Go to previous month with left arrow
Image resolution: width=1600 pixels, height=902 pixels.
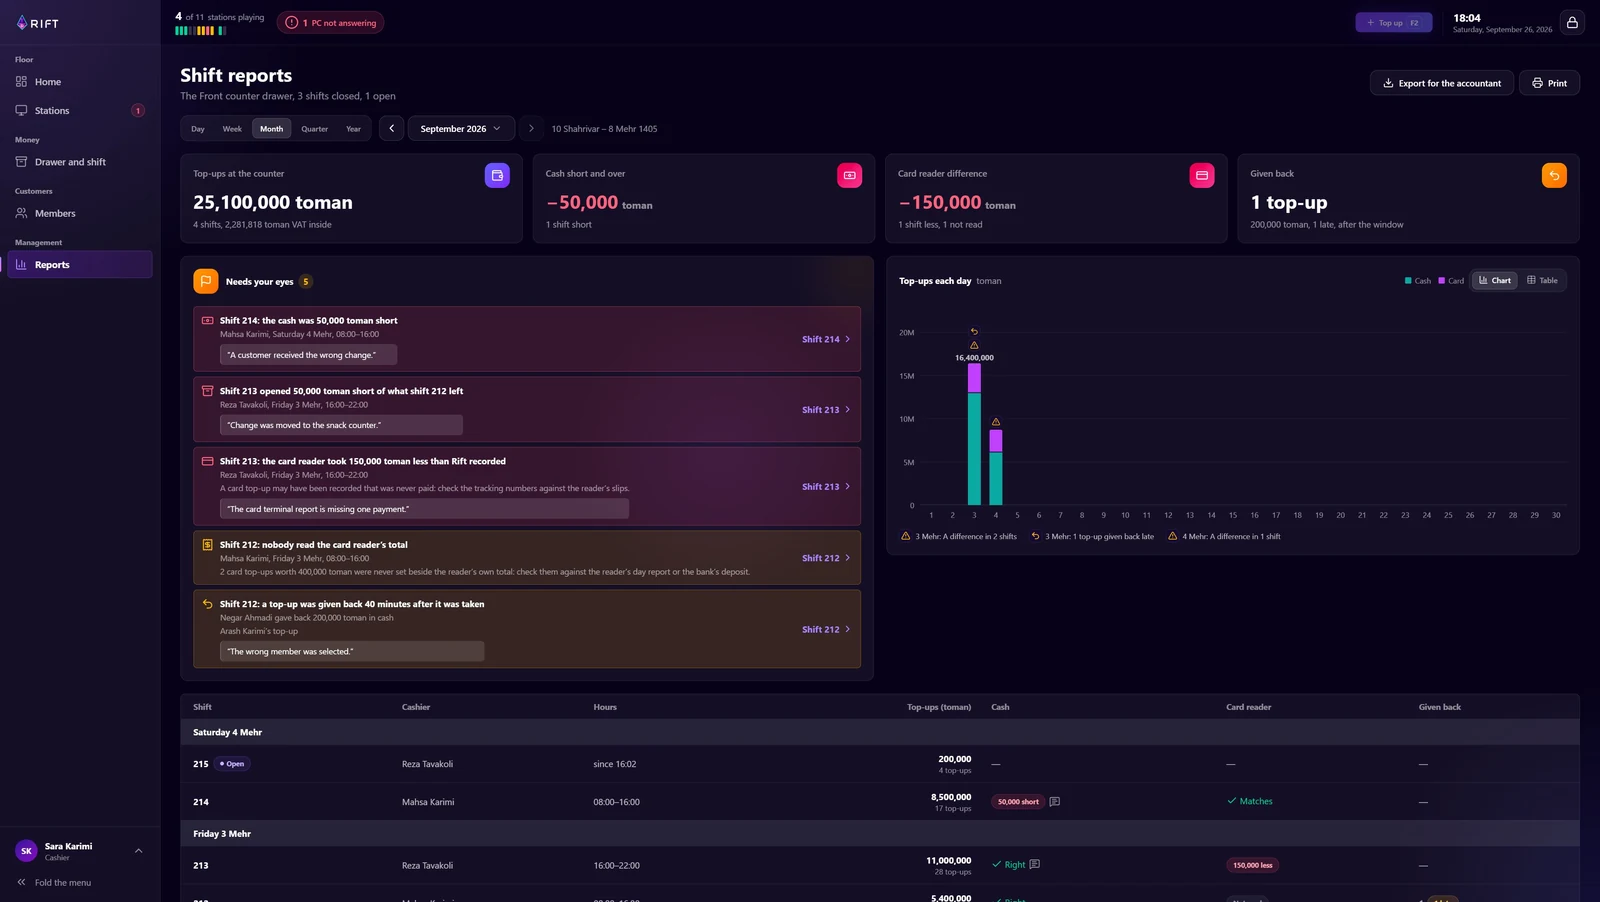tap(392, 128)
